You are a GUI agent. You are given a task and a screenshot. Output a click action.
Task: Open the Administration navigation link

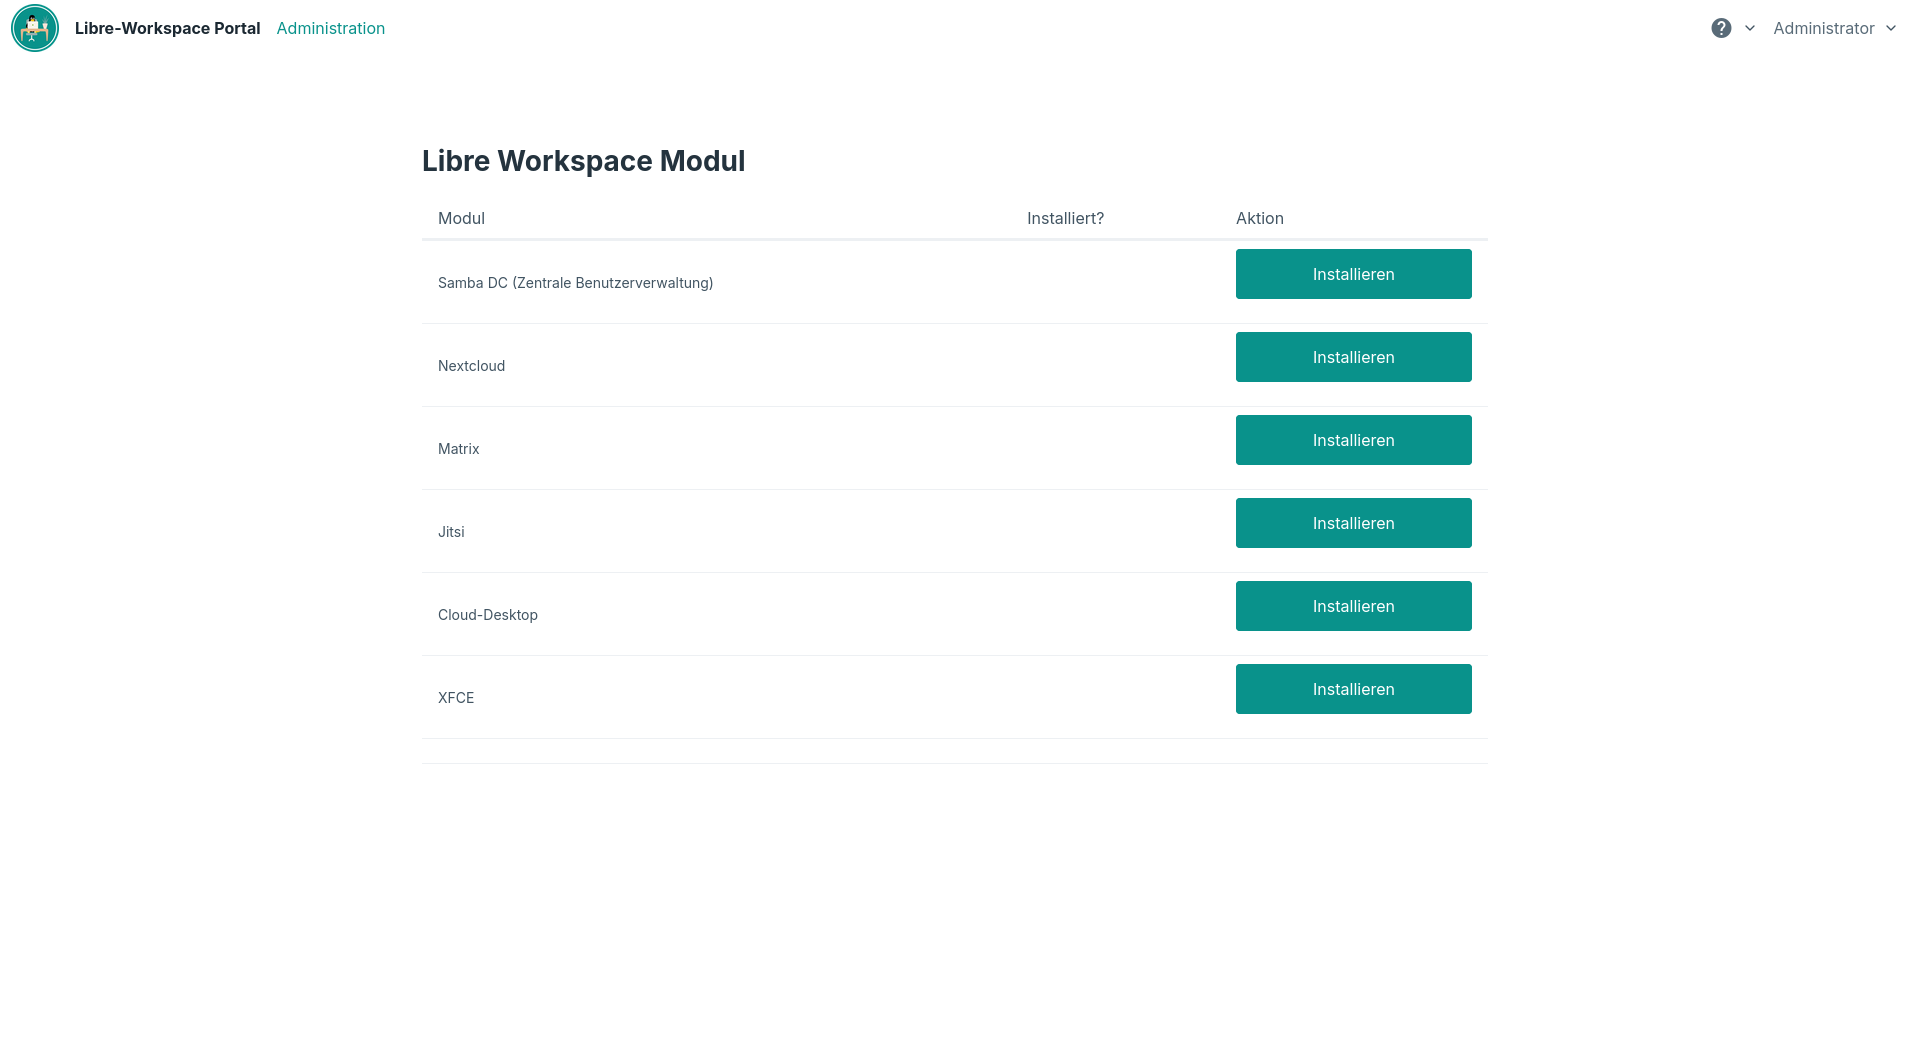tap(330, 28)
